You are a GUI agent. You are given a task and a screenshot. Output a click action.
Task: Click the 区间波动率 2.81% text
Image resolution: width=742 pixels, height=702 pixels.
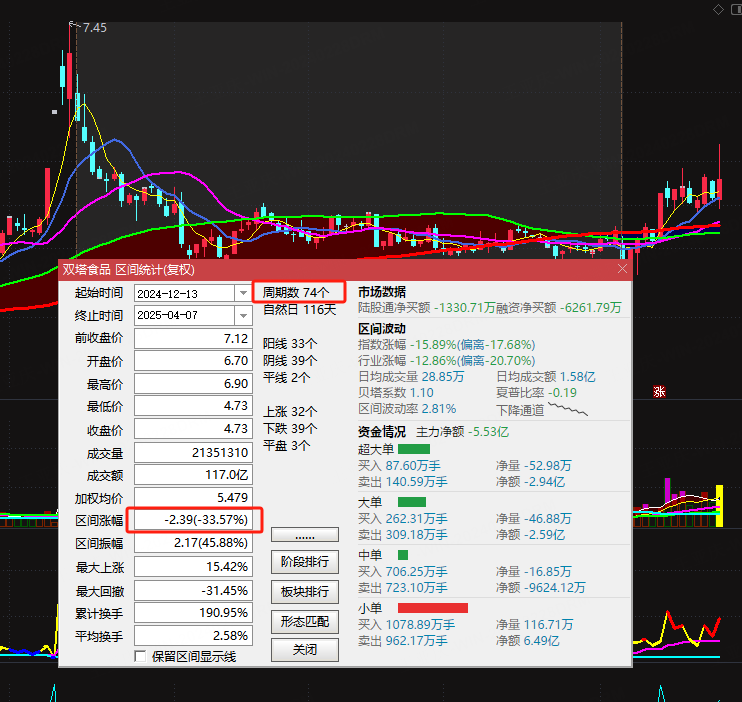tap(407, 409)
